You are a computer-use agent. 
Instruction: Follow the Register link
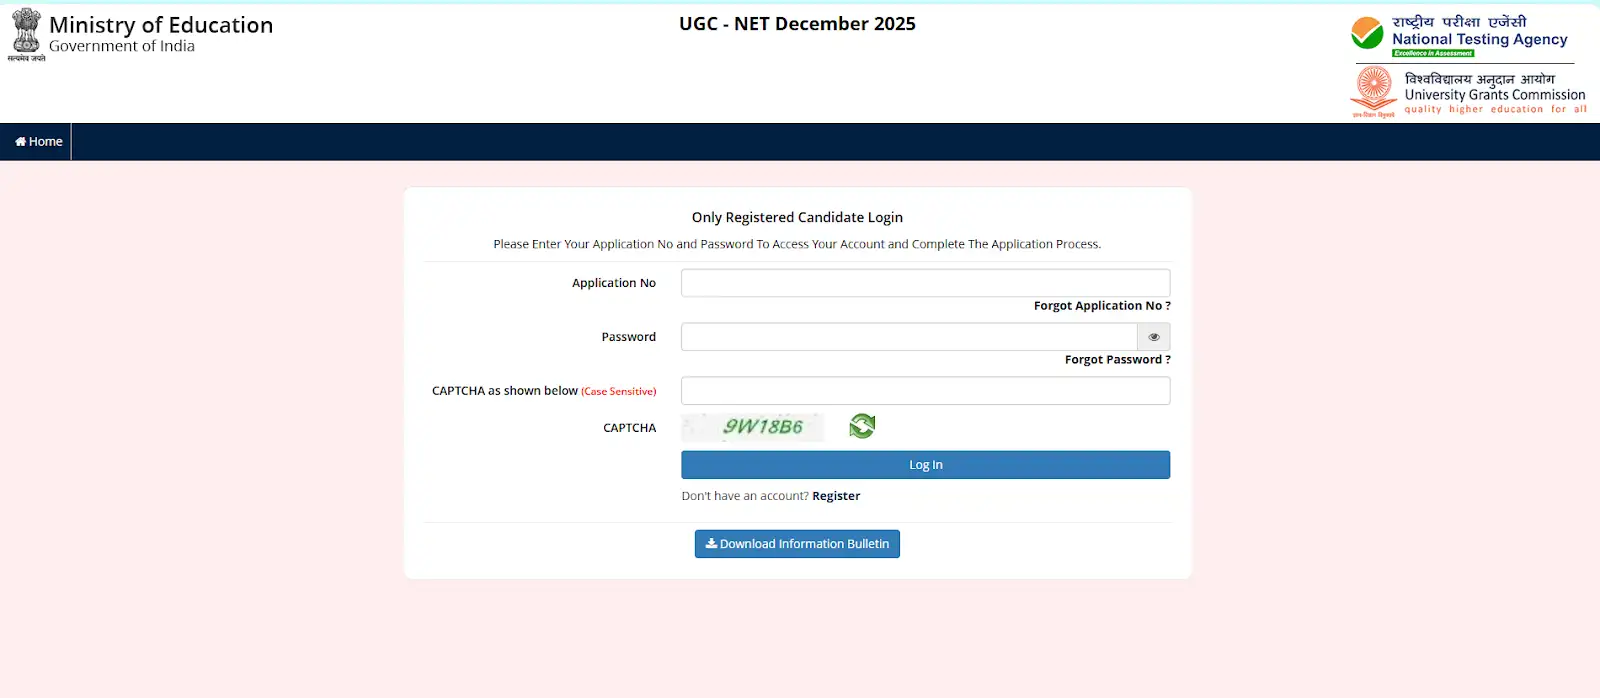click(836, 496)
